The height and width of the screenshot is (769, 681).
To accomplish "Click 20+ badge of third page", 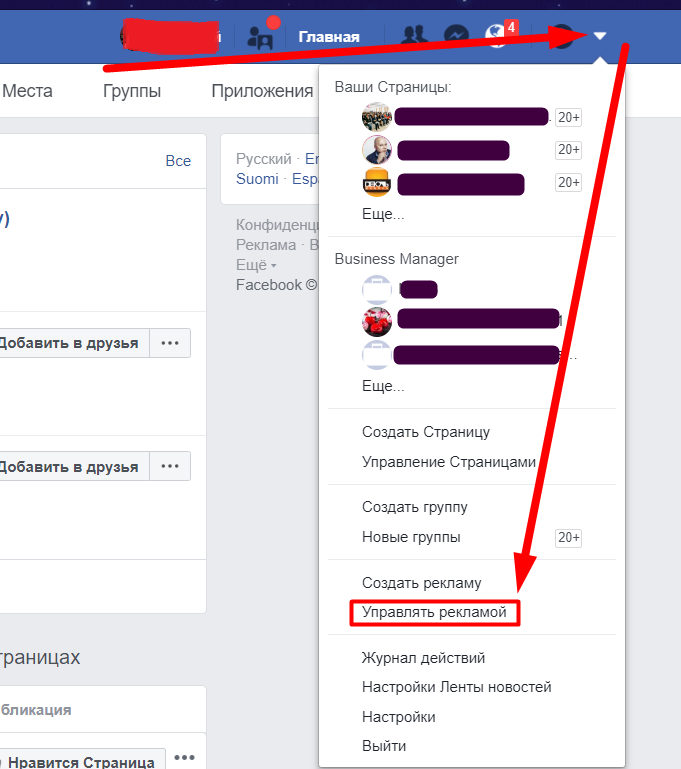I will coord(568,182).
